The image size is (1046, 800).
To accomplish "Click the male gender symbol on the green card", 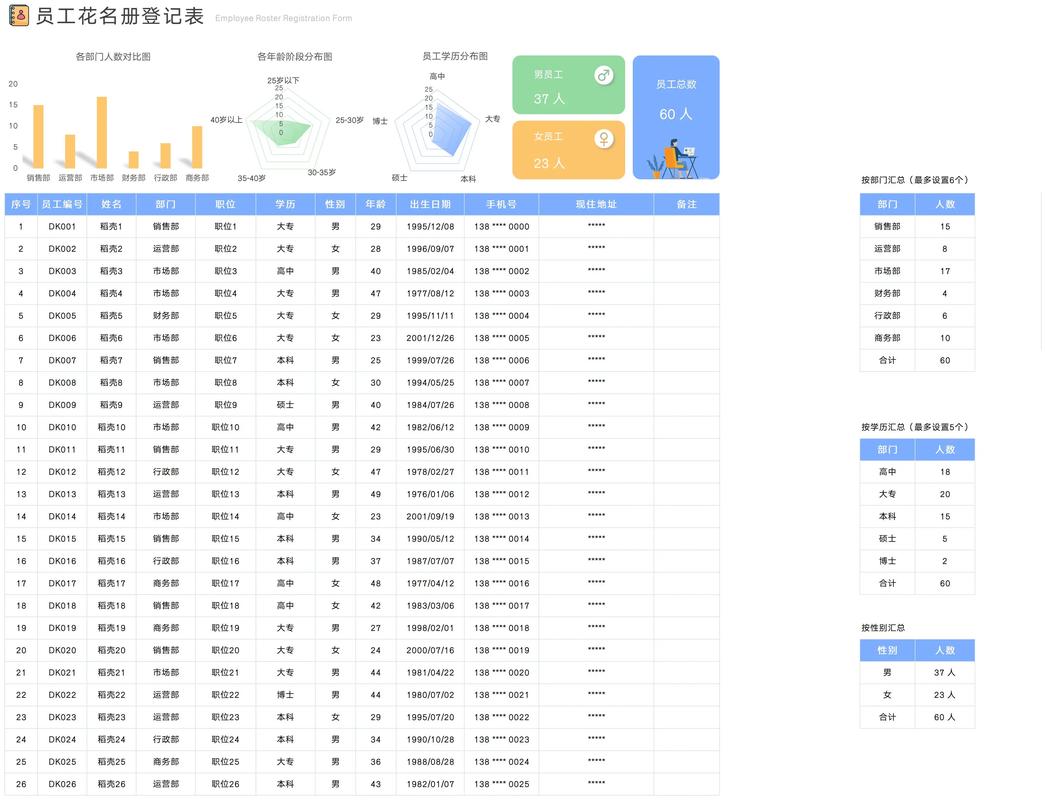I will coord(604,74).
